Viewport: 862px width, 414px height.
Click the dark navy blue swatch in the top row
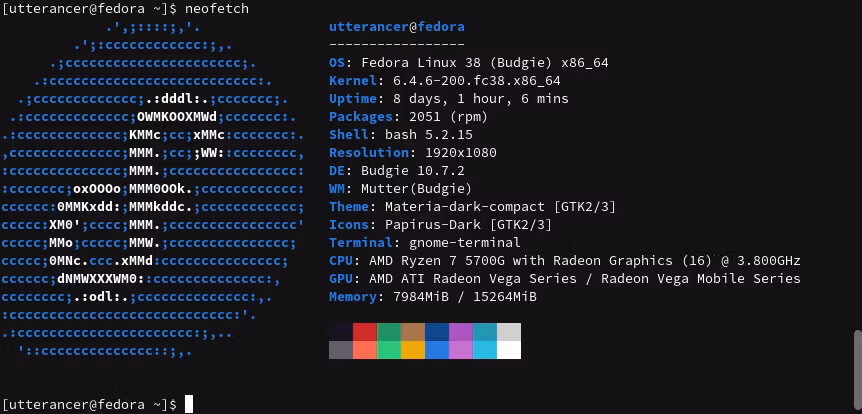437,332
